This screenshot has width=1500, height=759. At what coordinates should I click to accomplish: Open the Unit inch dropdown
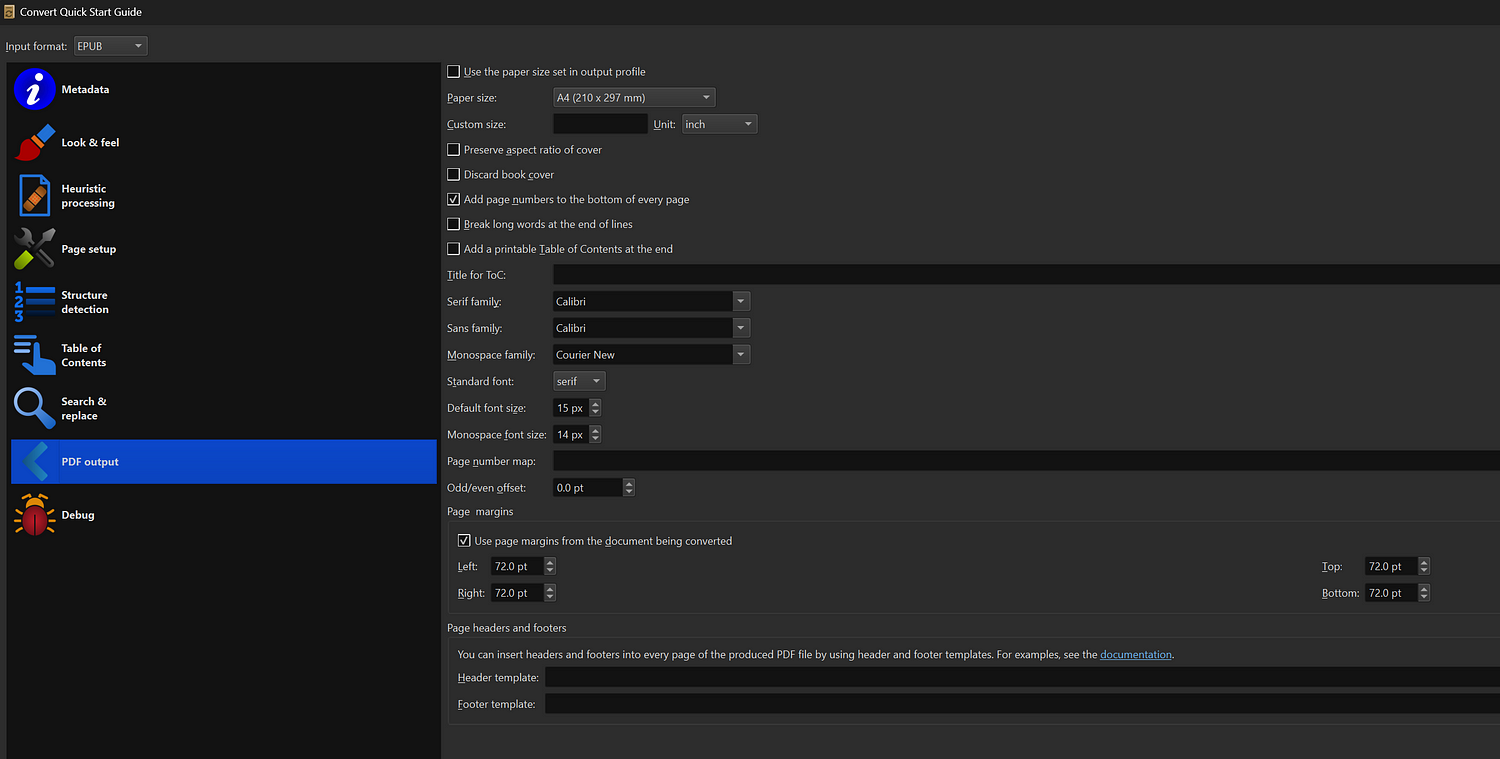[719, 124]
